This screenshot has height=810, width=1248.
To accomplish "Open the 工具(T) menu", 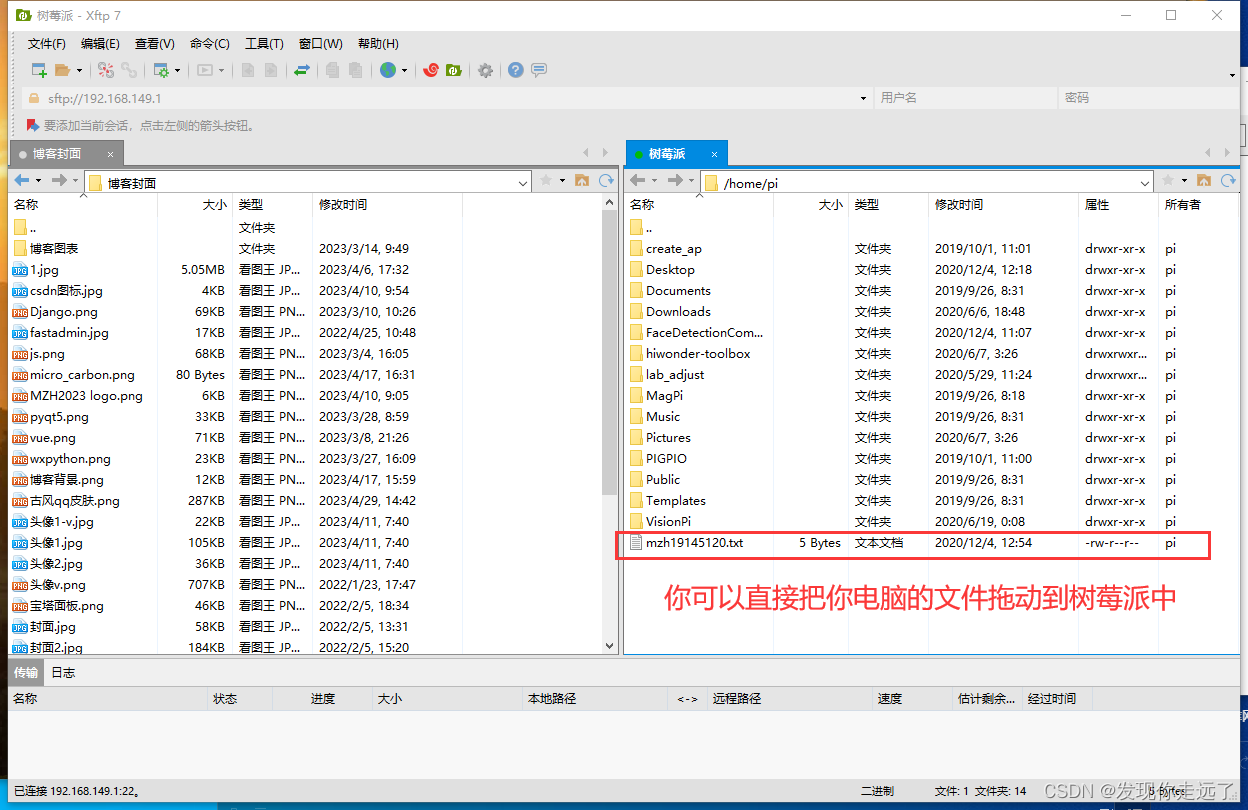I will 264,44.
